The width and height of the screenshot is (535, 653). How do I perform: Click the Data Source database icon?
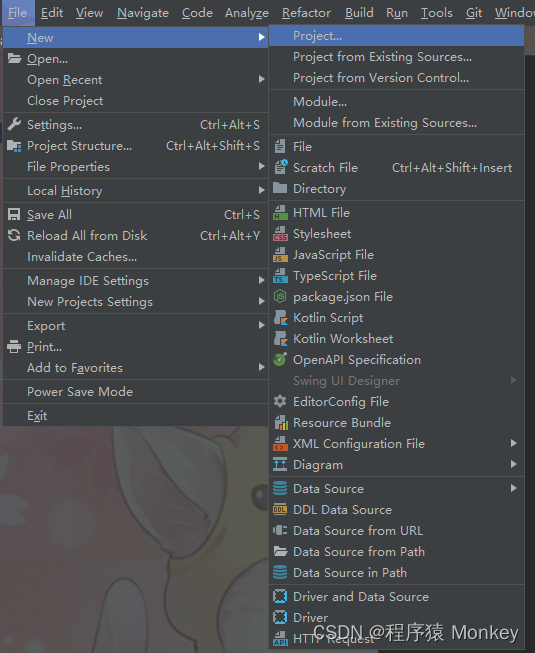click(x=280, y=488)
